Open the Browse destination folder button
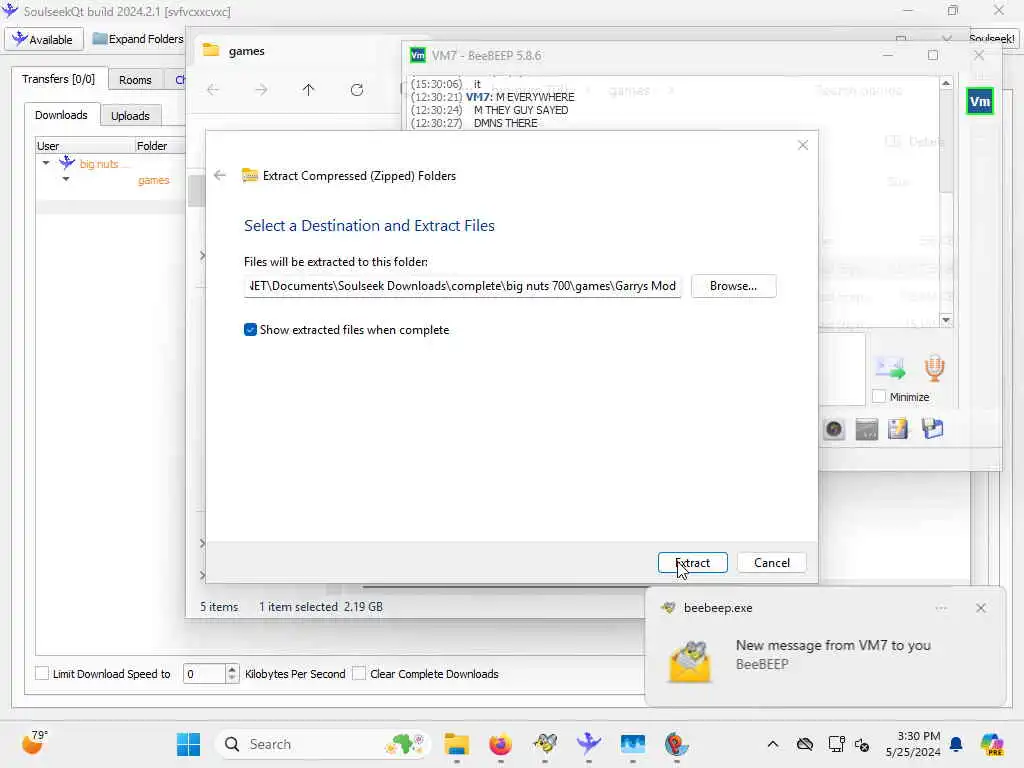 733,286
